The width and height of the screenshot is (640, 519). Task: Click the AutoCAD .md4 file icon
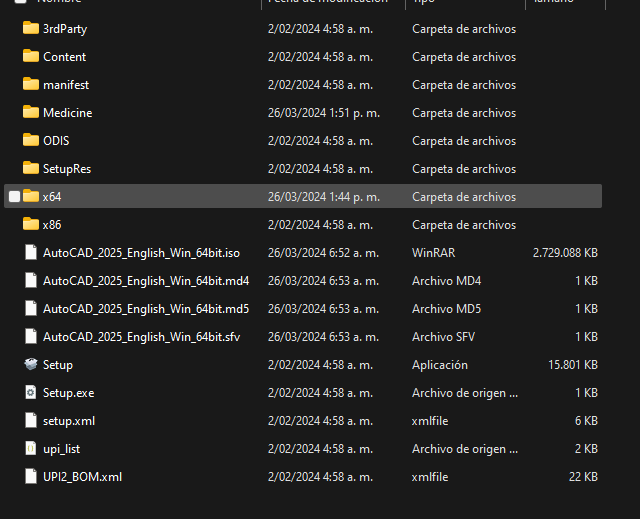point(31,280)
